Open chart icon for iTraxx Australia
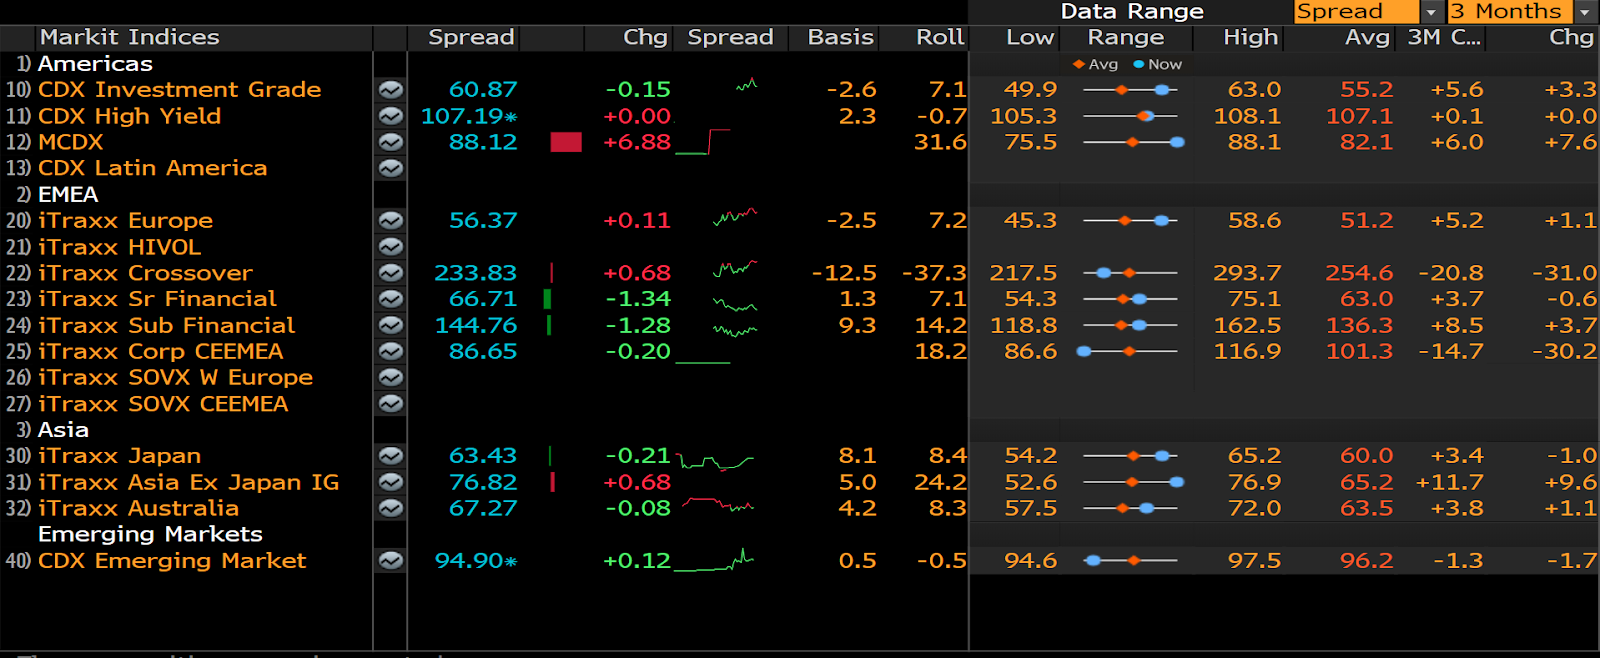This screenshot has width=1600, height=658. (x=391, y=508)
